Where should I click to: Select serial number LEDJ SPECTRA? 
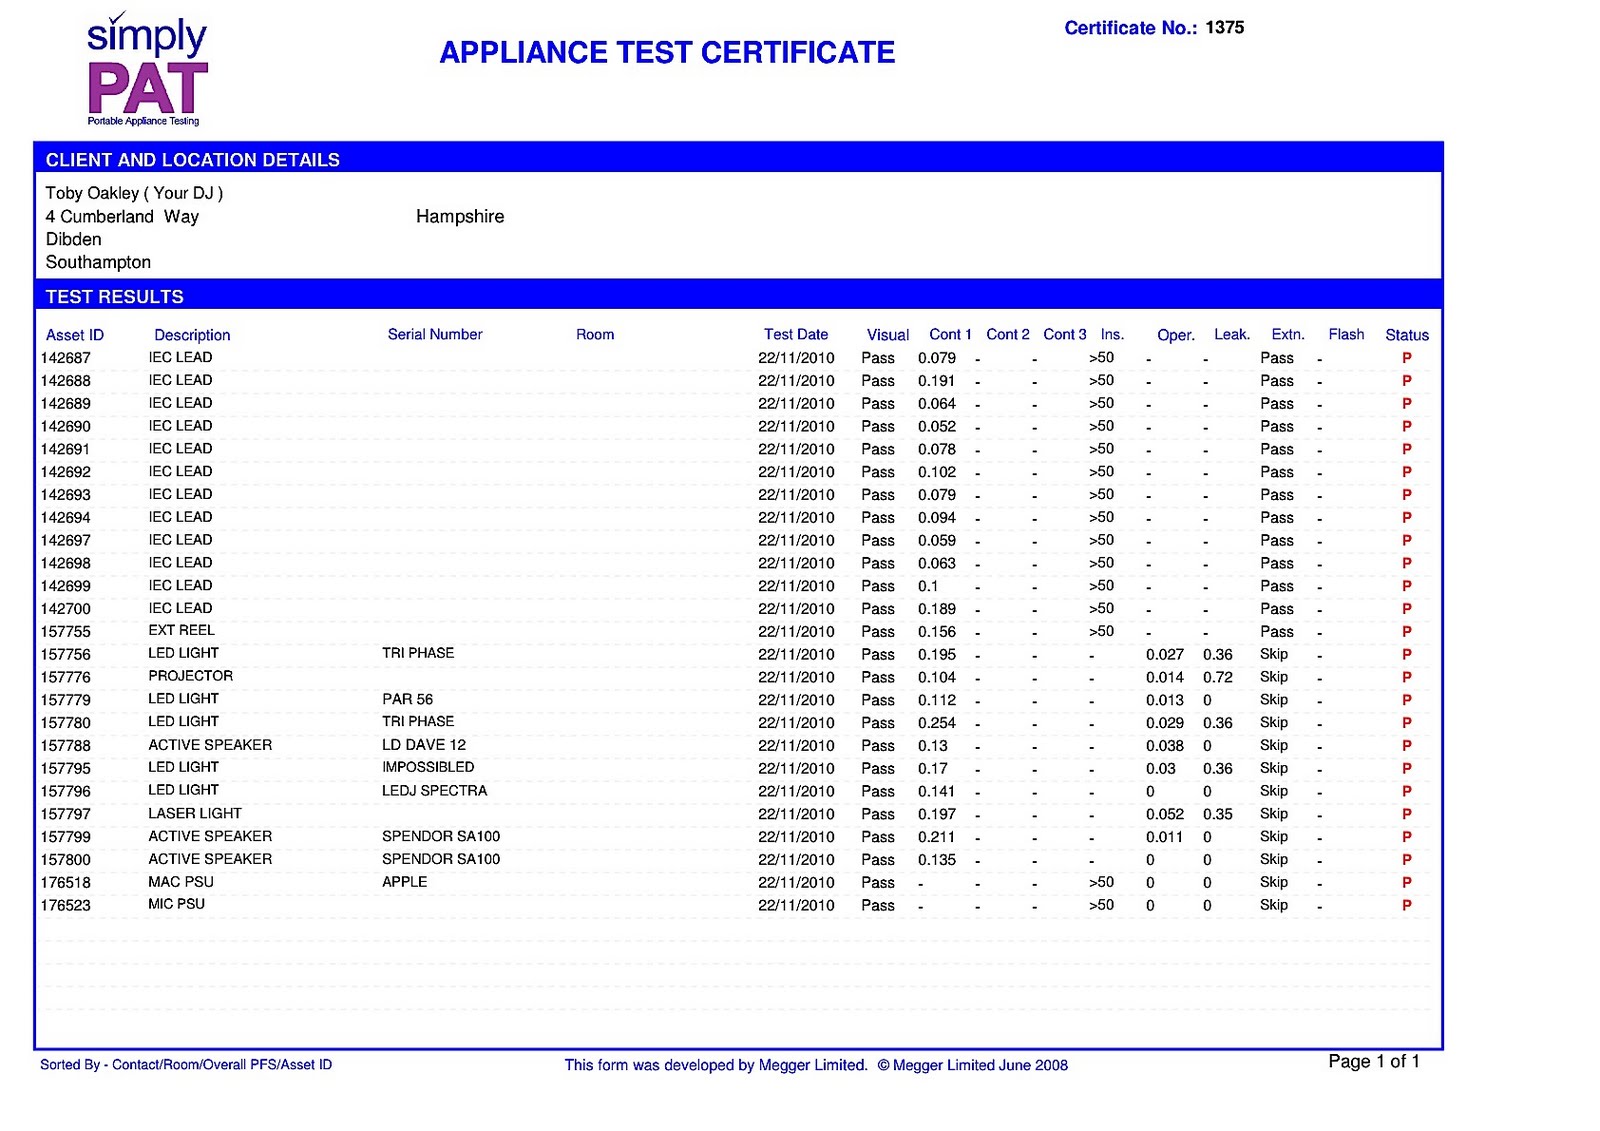point(435,790)
